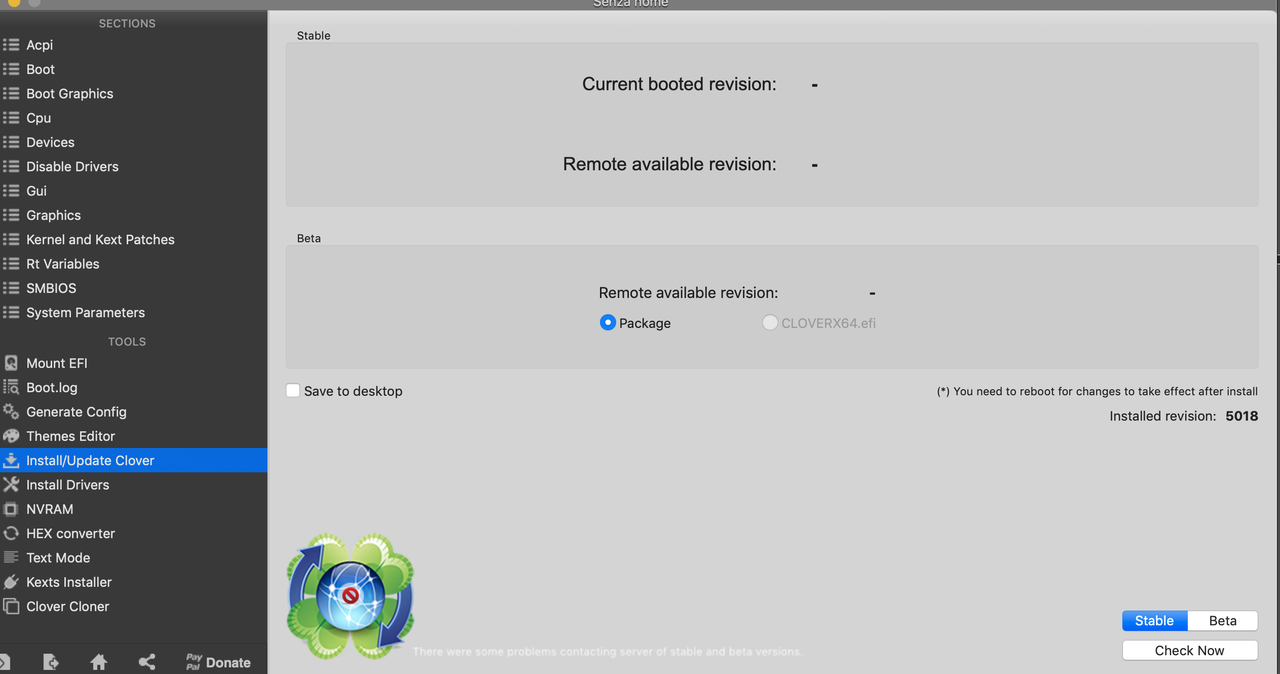Click the home icon in bottom toolbar

click(98, 662)
